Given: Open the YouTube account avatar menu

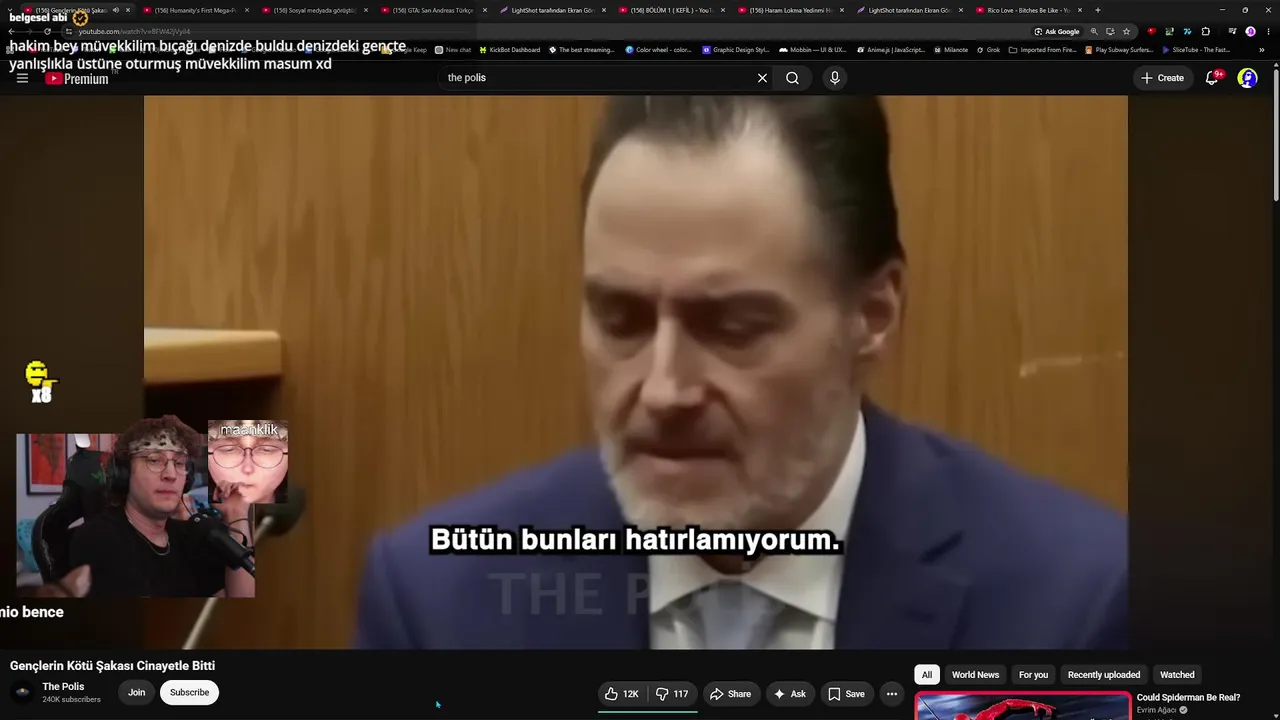Looking at the screenshot, I should pyautogui.click(x=1248, y=78).
